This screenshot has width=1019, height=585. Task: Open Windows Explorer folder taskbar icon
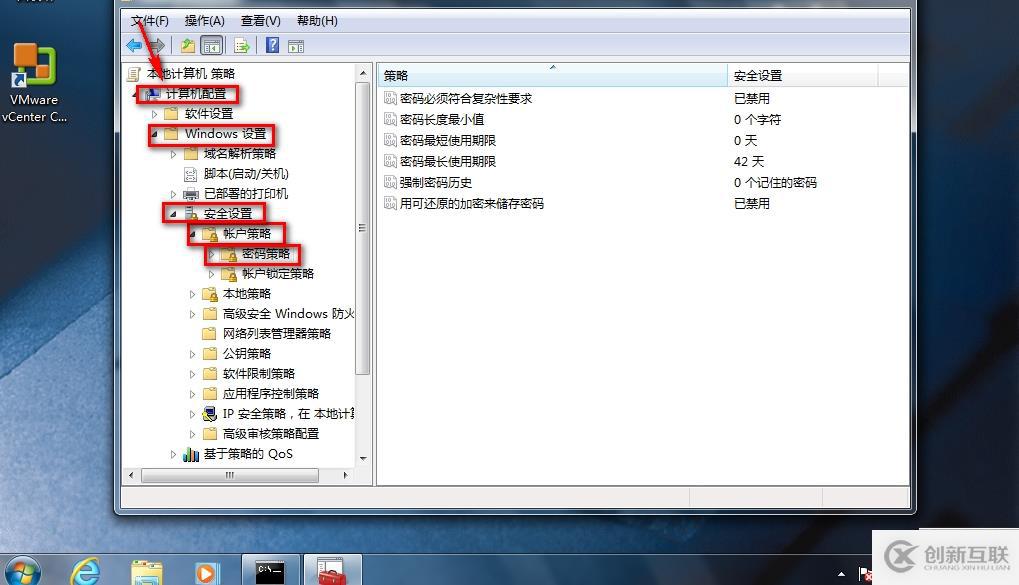tap(147, 572)
